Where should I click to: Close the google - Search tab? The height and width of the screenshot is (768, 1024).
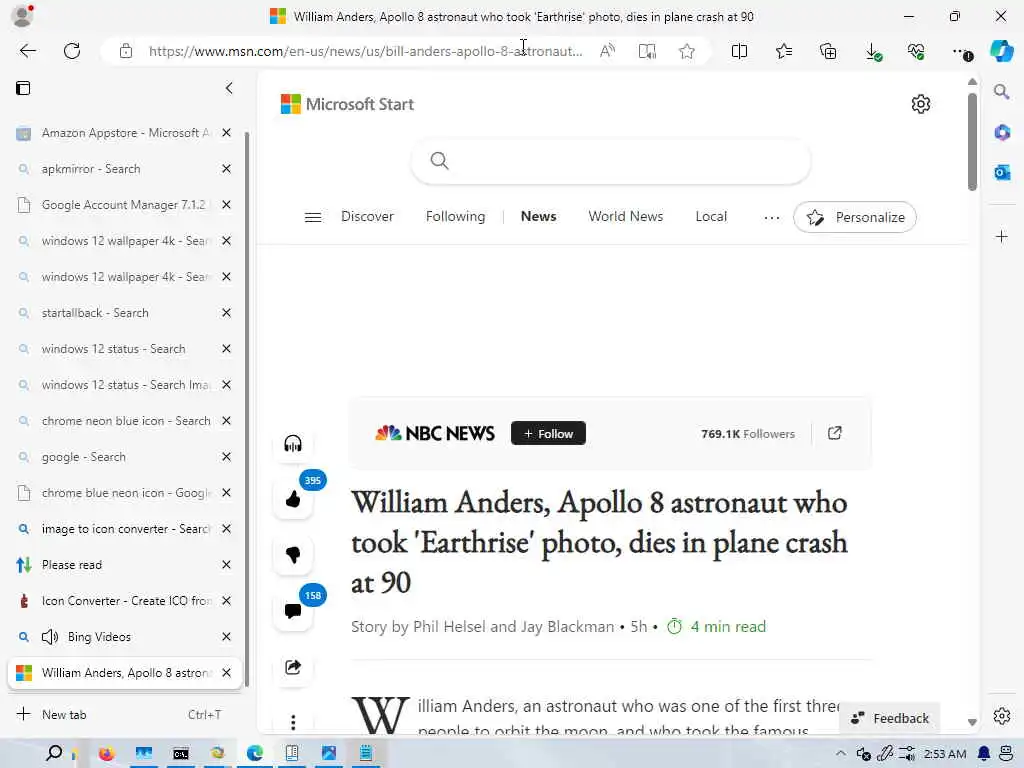click(226, 456)
